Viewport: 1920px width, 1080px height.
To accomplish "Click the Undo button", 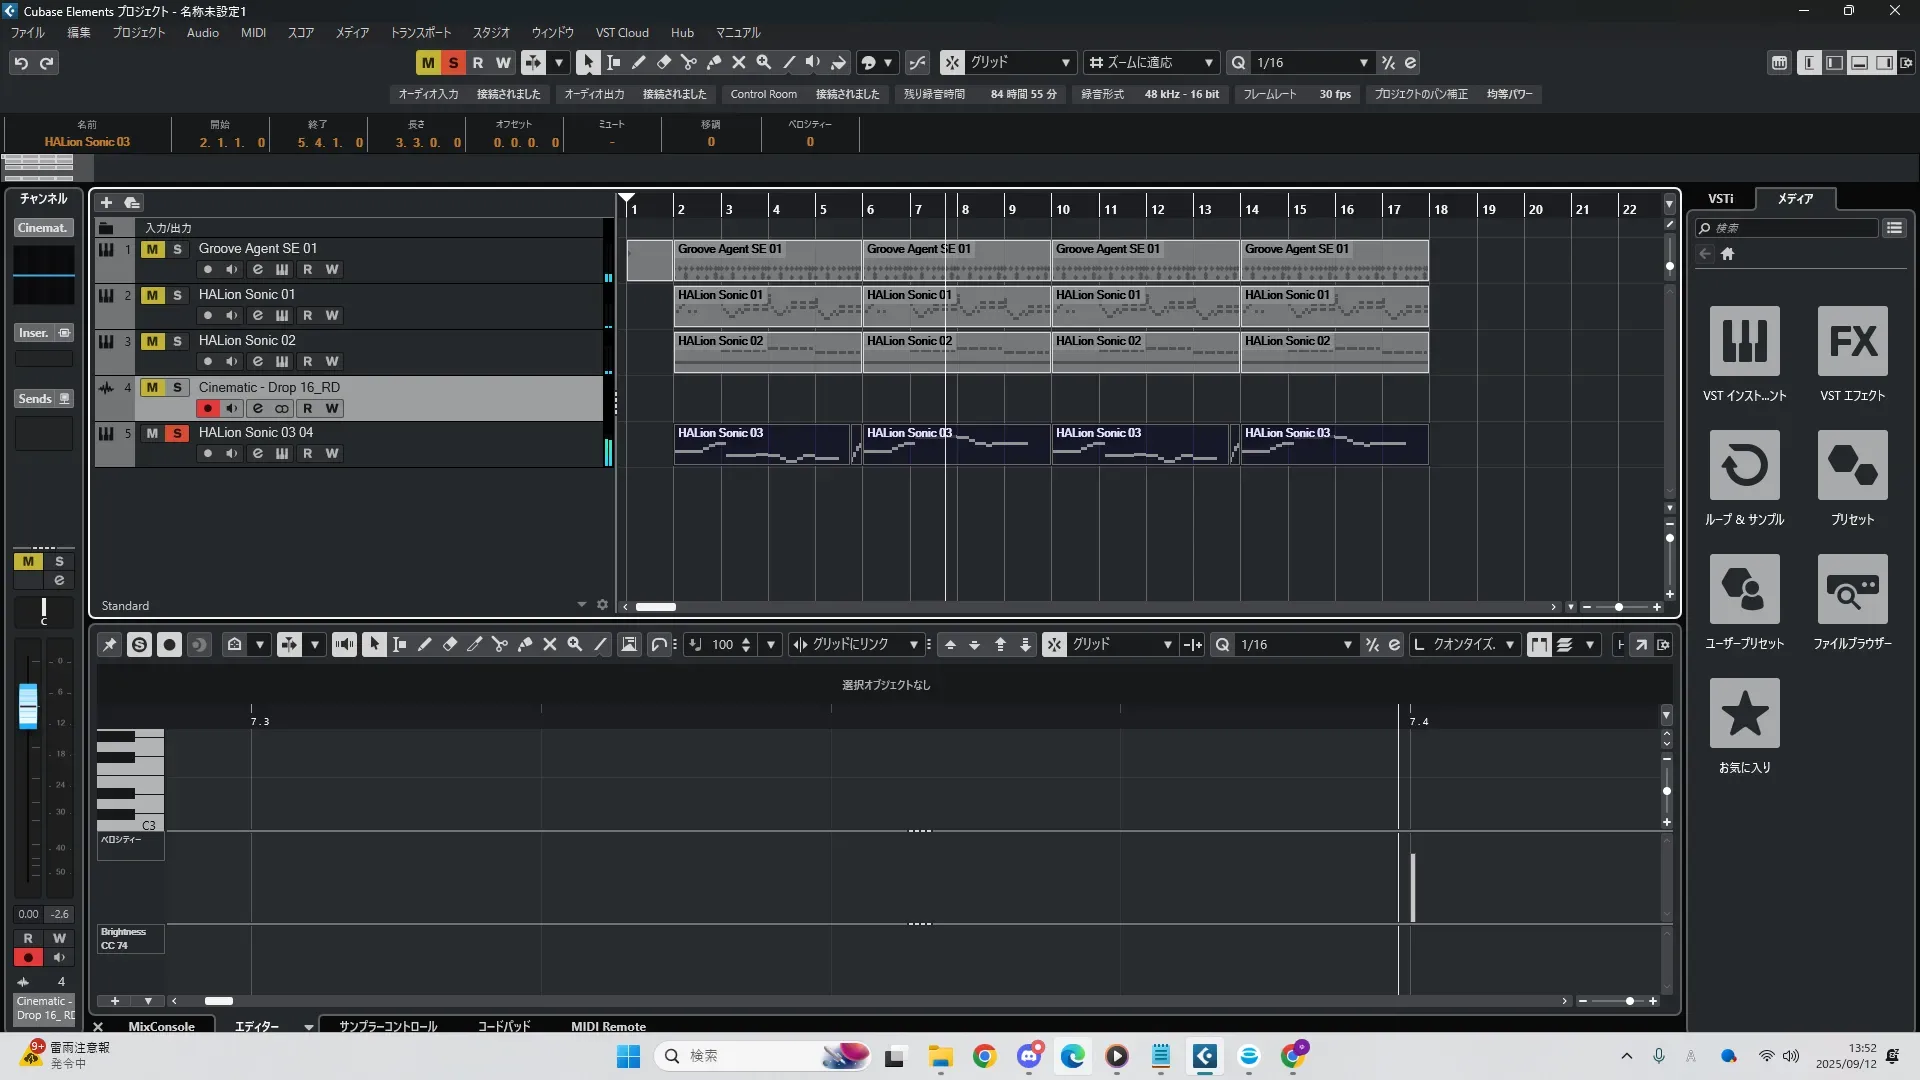I will pyautogui.click(x=21, y=62).
